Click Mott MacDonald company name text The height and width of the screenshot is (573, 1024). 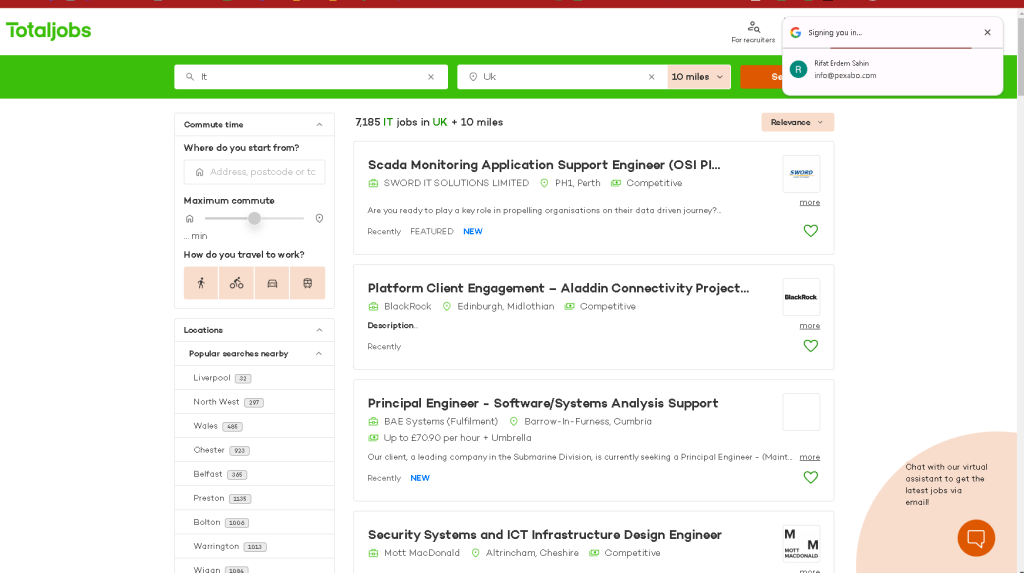(422, 553)
